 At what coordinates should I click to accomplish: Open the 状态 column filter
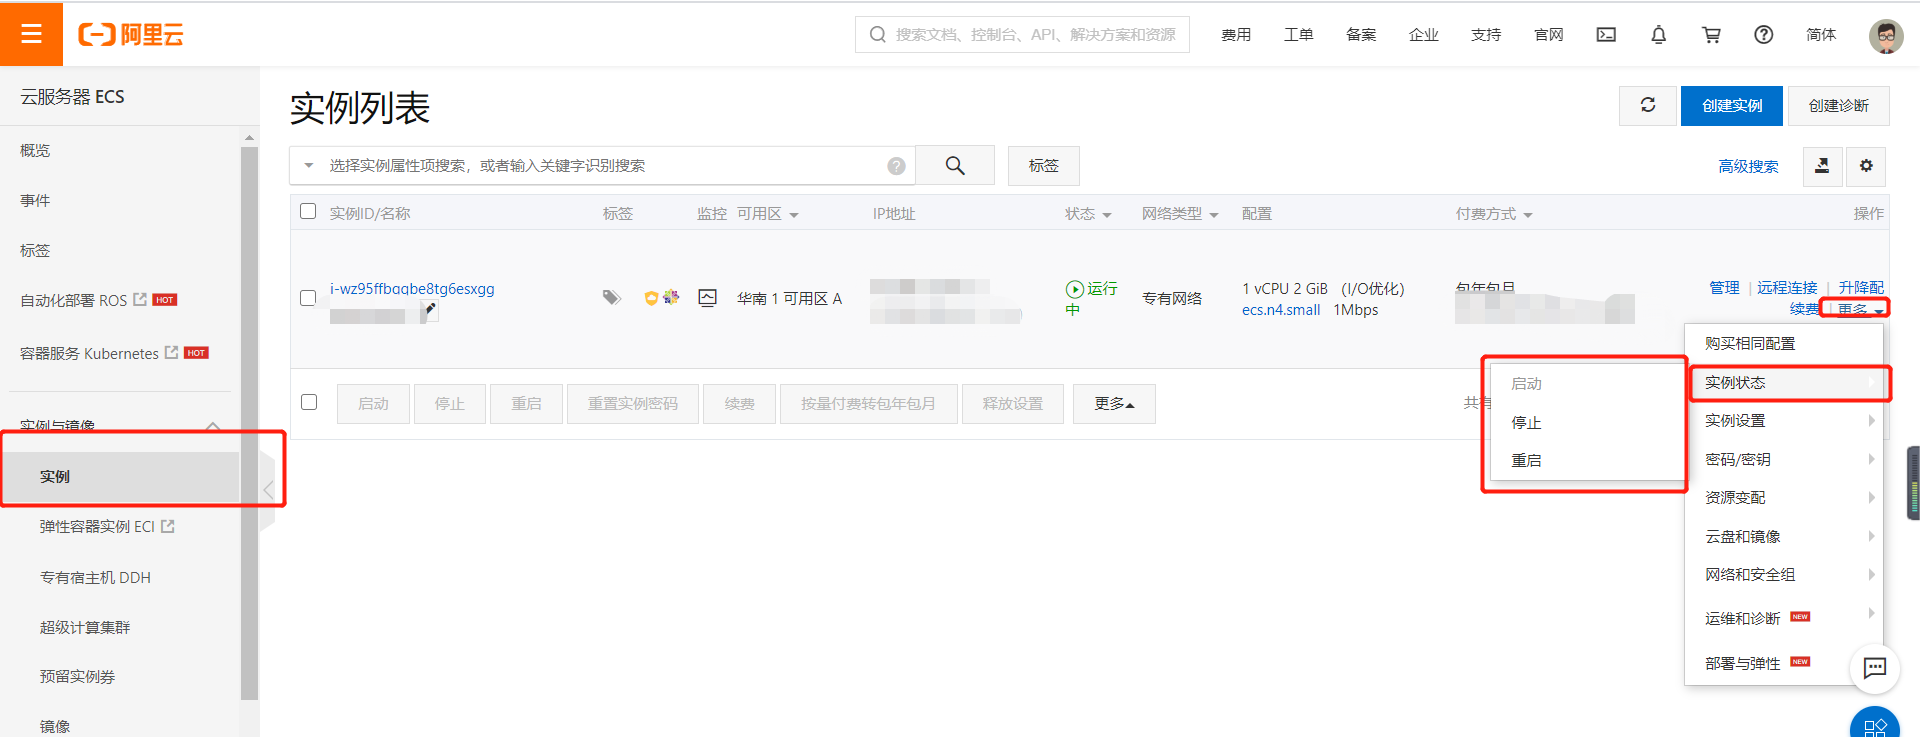click(1107, 215)
